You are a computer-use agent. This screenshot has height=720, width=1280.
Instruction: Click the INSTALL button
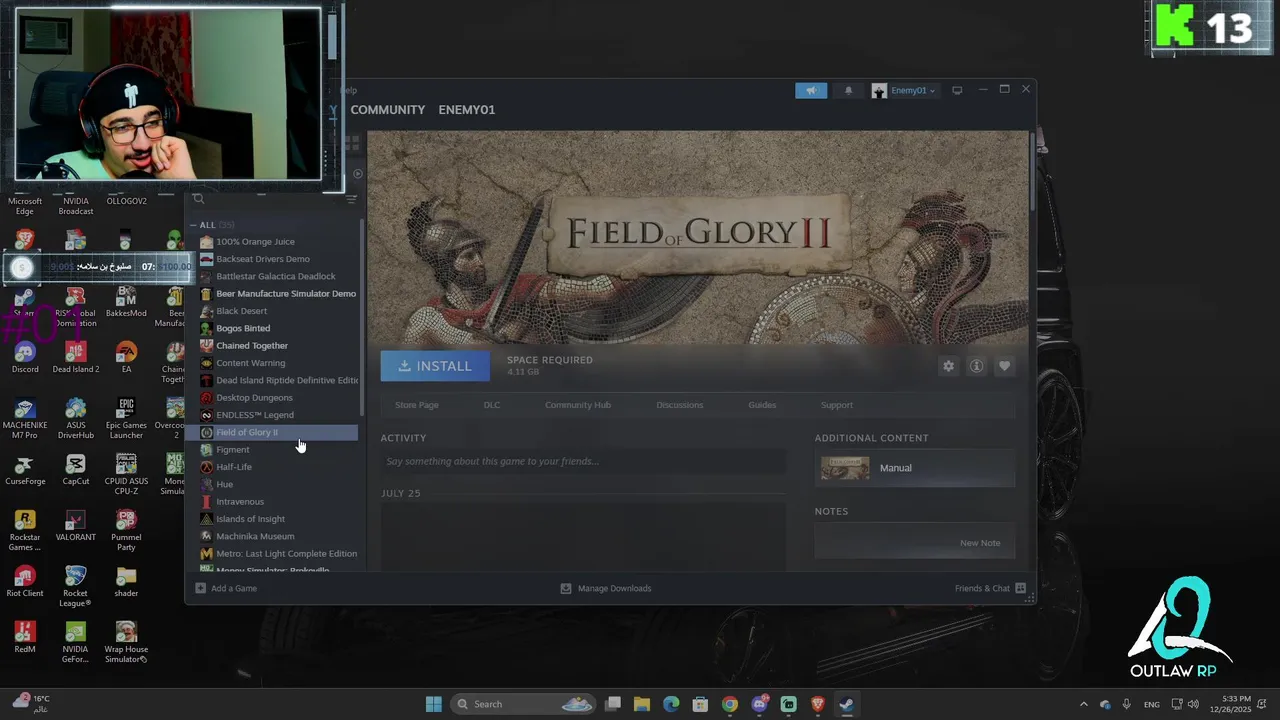[435, 366]
